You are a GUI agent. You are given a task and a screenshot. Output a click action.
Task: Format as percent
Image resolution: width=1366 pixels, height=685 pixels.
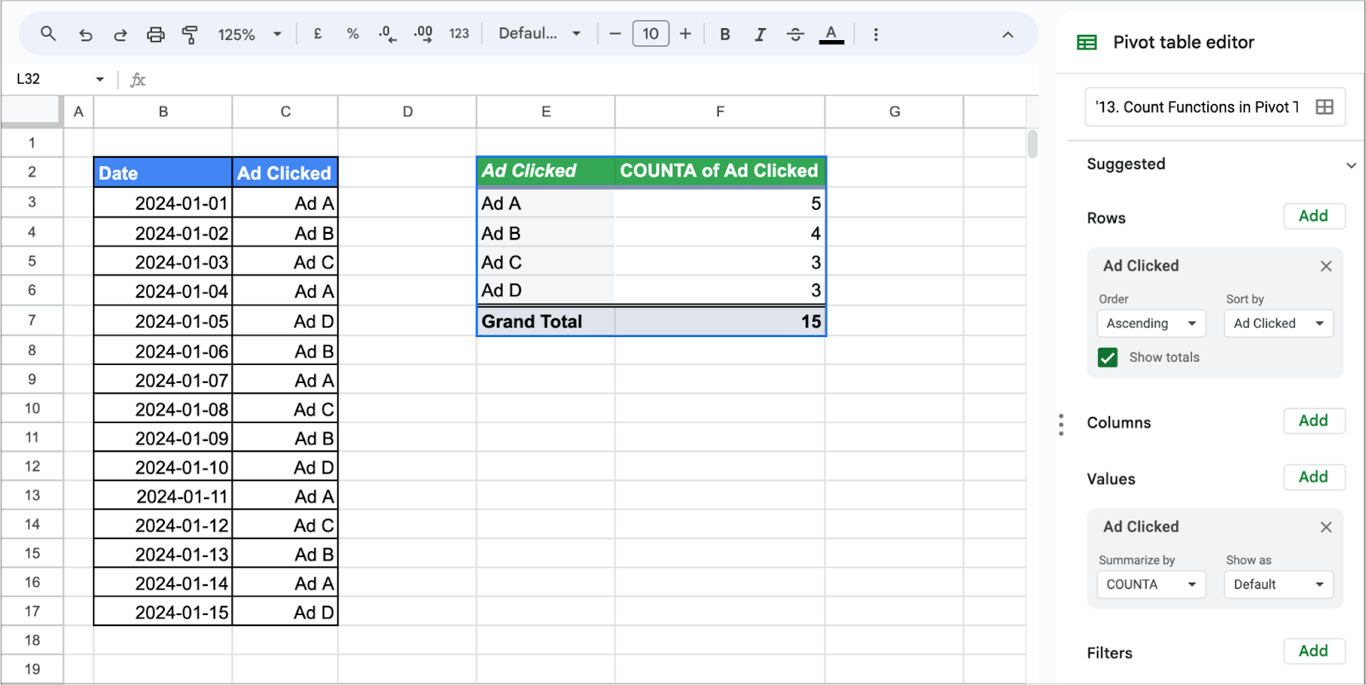click(353, 34)
